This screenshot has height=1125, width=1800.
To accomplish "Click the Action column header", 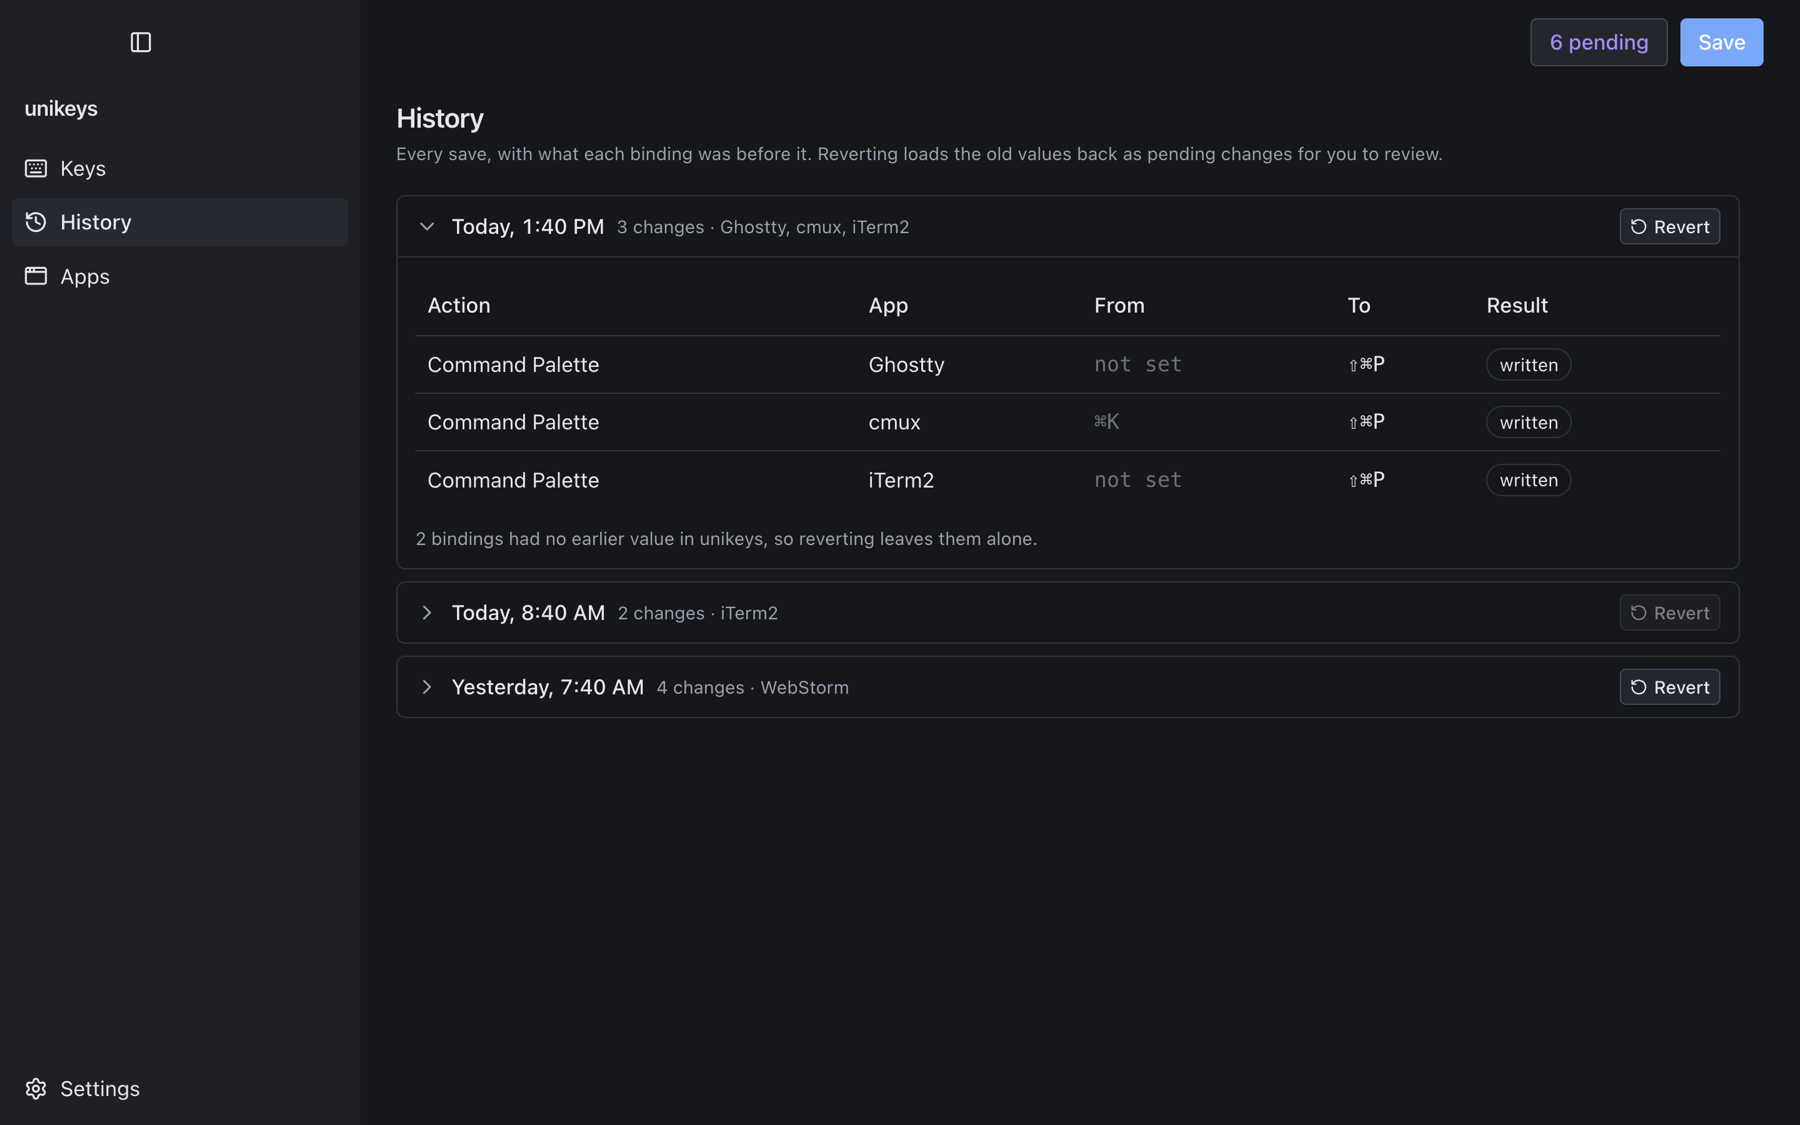I will tap(459, 305).
